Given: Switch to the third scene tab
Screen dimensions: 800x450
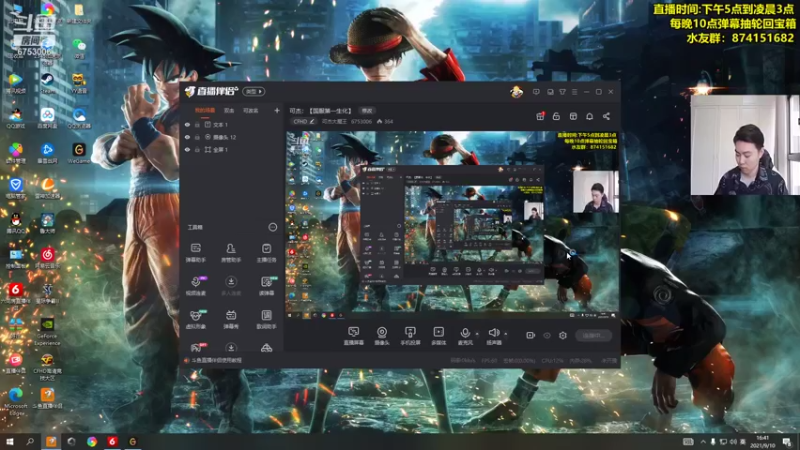Looking at the screenshot, I should click(251, 110).
